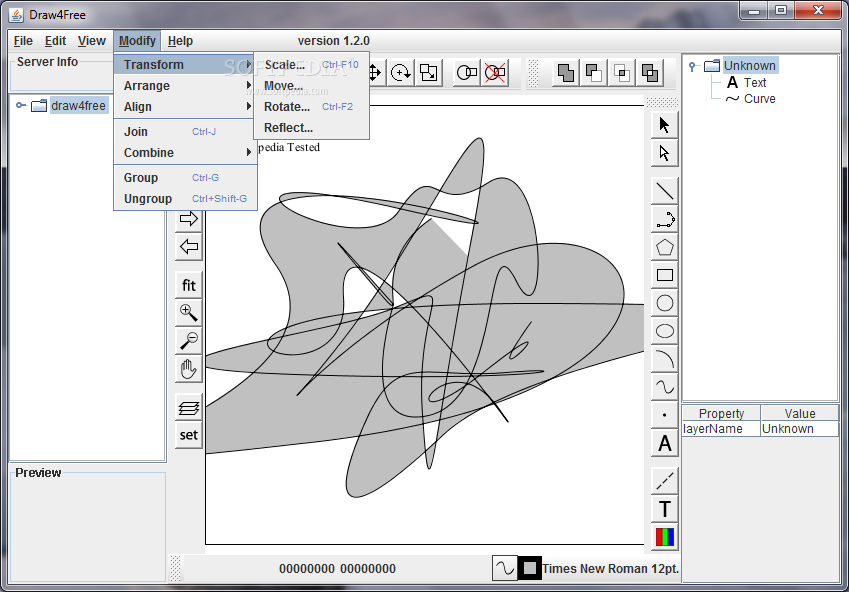Viewport: 849px width, 592px height.
Task: Choose Rotate... in Transform submenu
Action: coord(311,107)
